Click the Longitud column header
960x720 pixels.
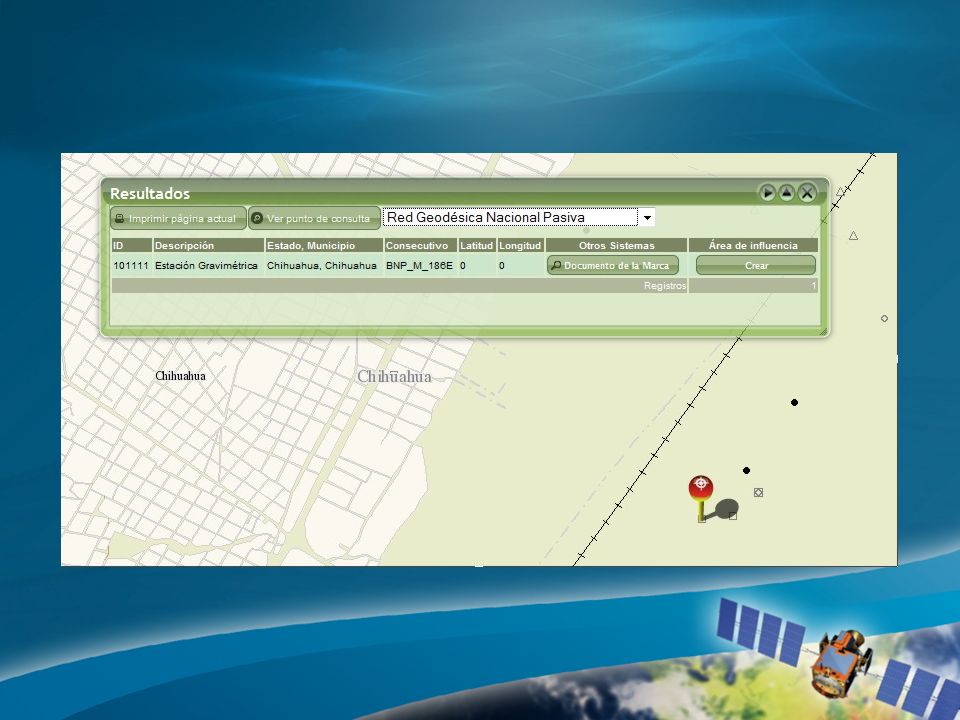tap(520, 246)
